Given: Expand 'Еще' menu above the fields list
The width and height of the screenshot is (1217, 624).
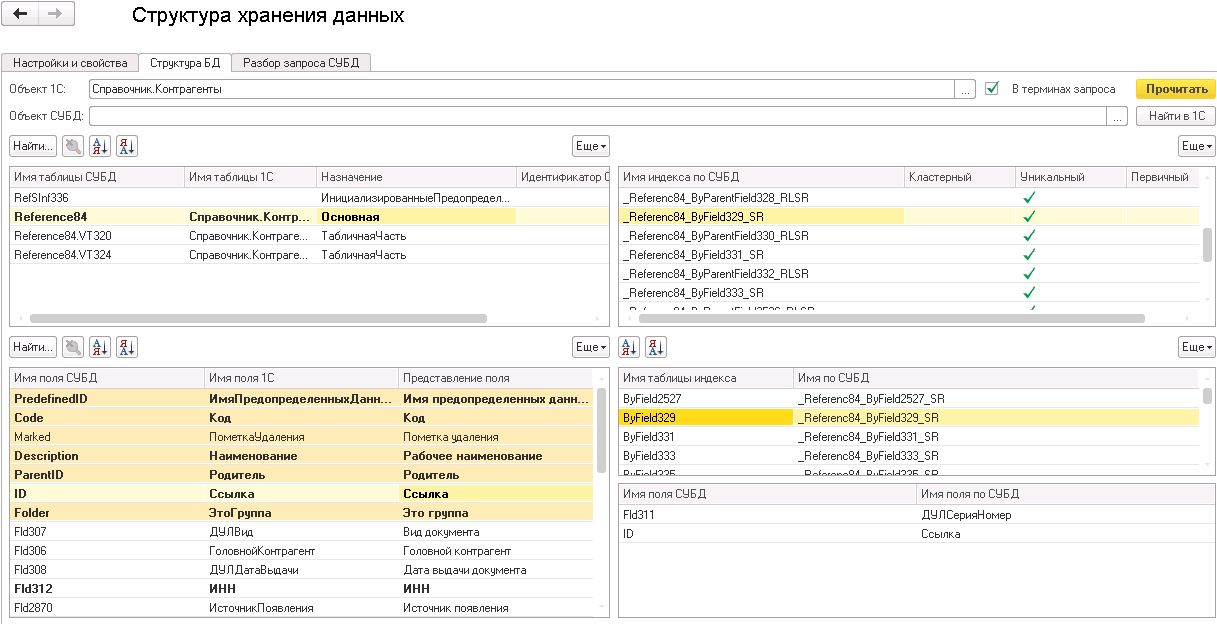Looking at the screenshot, I should click(x=590, y=347).
